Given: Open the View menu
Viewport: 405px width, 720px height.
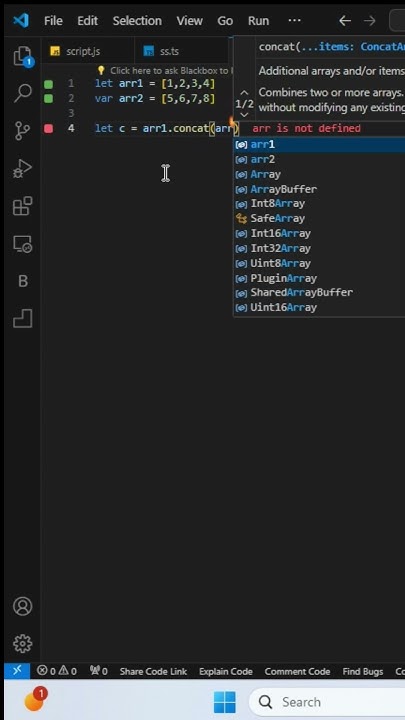Looking at the screenshot, I should tap(189, 21).
